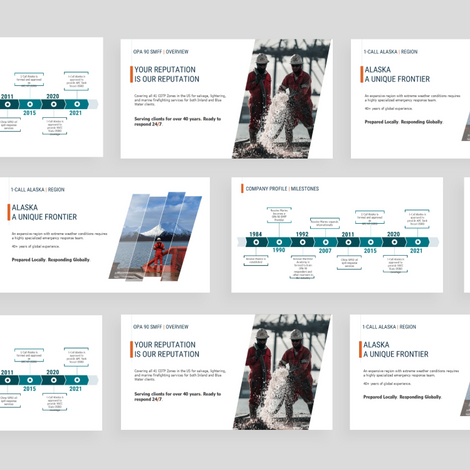
Task: Select the 2021 marker in the full Milestones slide
Action: click(x=417, y=242)
